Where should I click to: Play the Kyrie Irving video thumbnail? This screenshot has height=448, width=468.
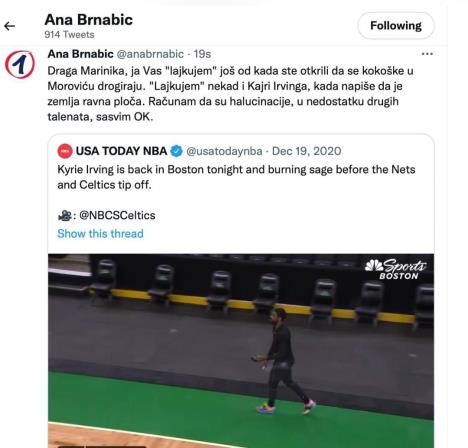tap(241, 351)
